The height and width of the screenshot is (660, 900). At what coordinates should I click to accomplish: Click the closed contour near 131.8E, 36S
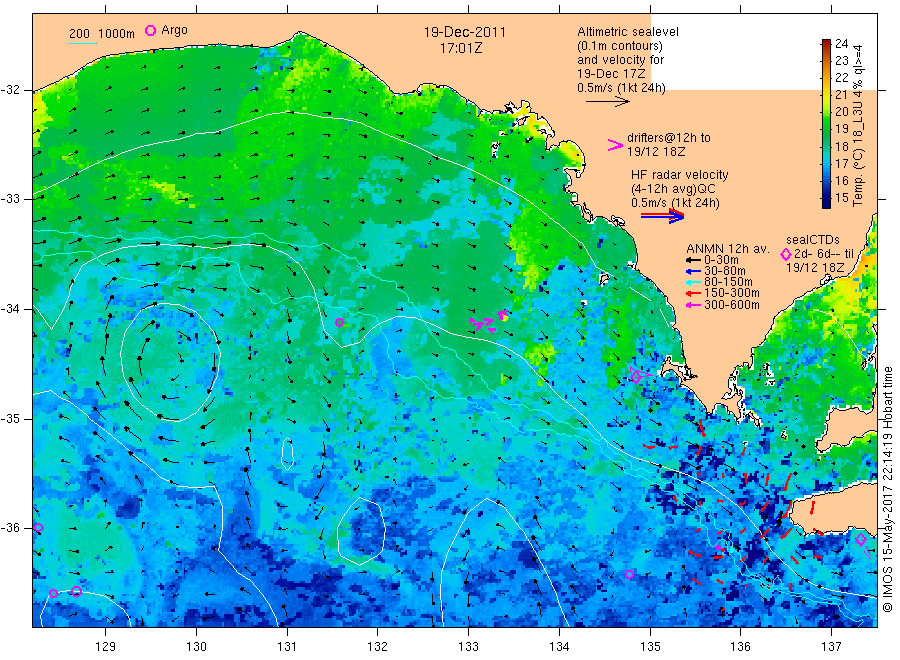[x=360, y=531]
